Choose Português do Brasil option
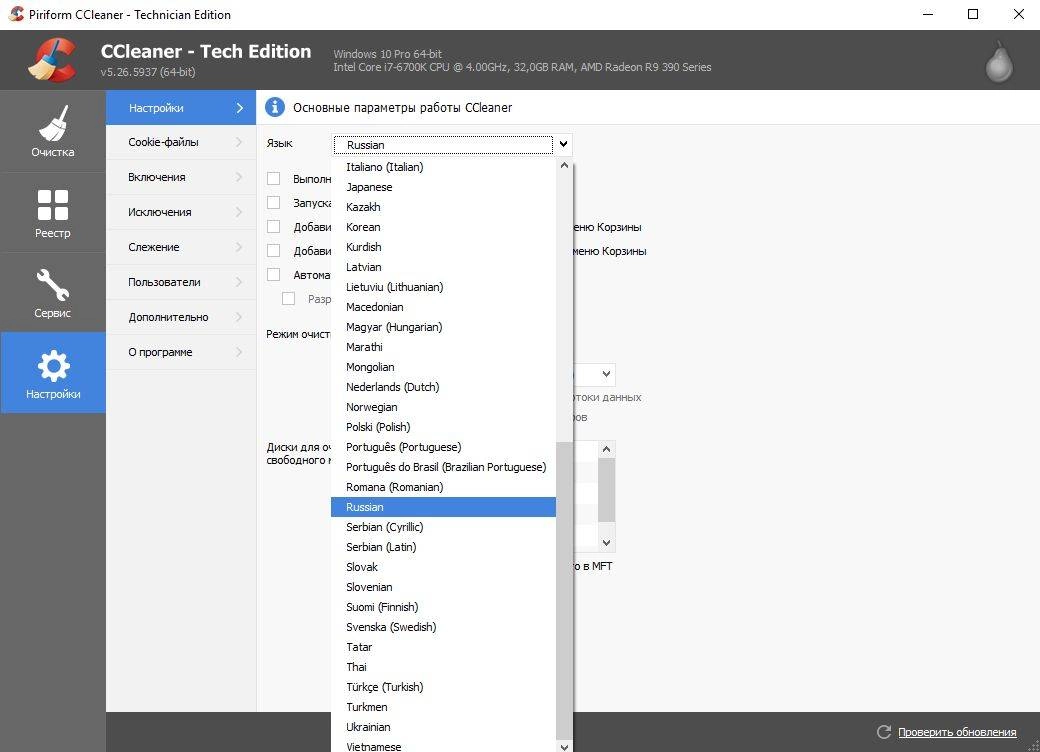 click(443, 467)
